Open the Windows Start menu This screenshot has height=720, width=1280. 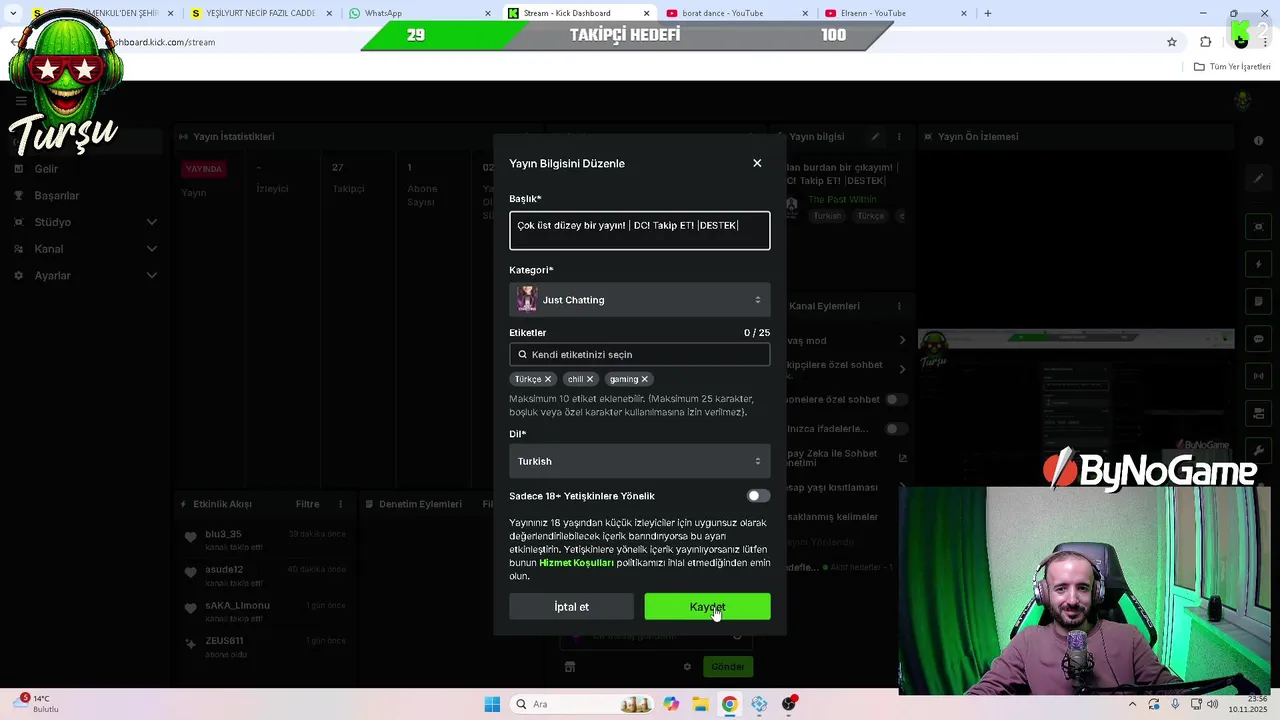(492, 704)
